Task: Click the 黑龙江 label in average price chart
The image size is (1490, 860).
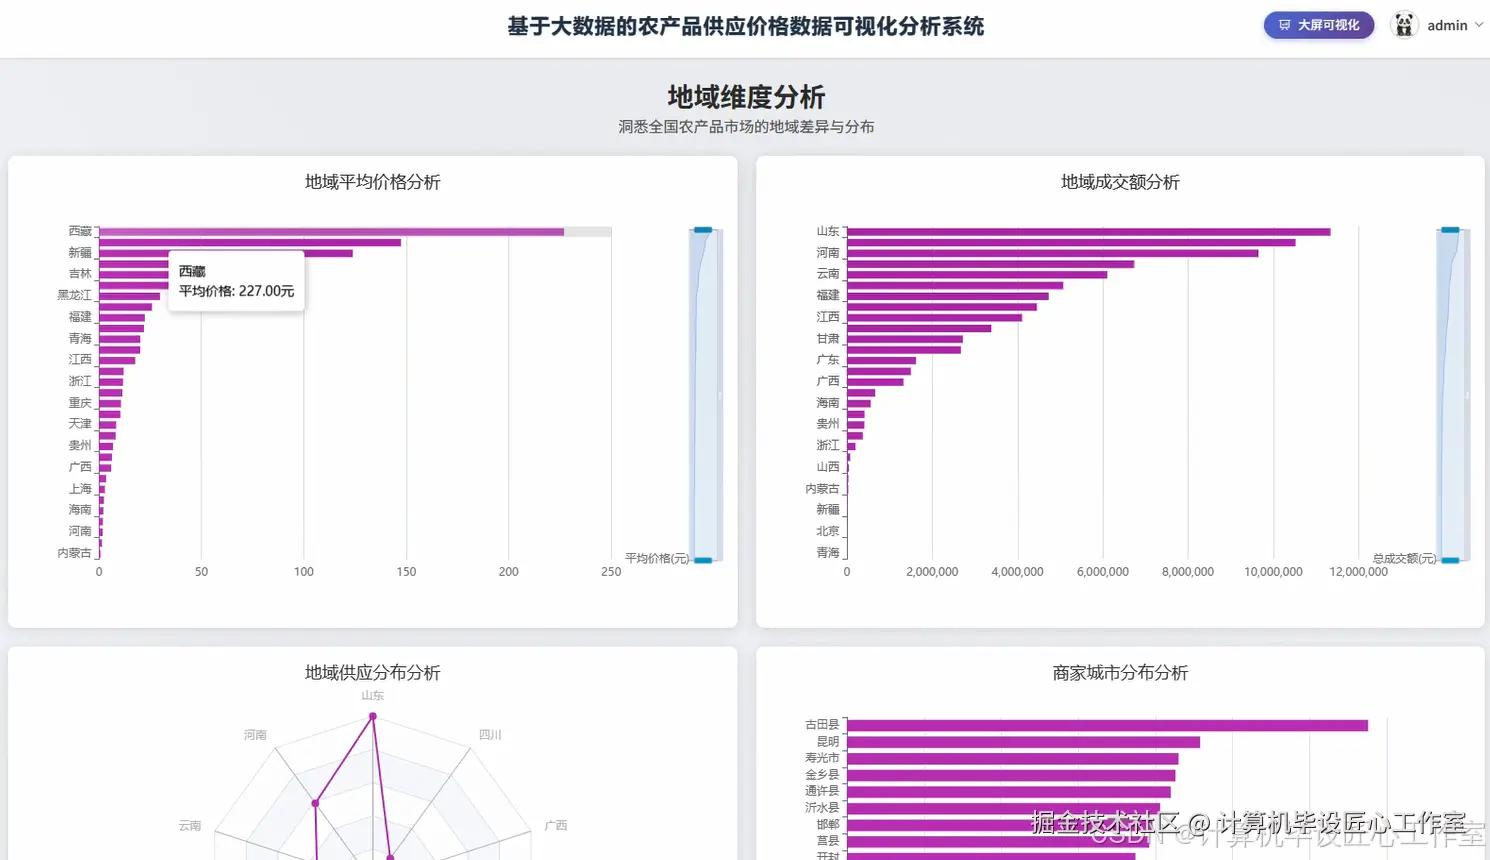Action: [x=74, y=295]
